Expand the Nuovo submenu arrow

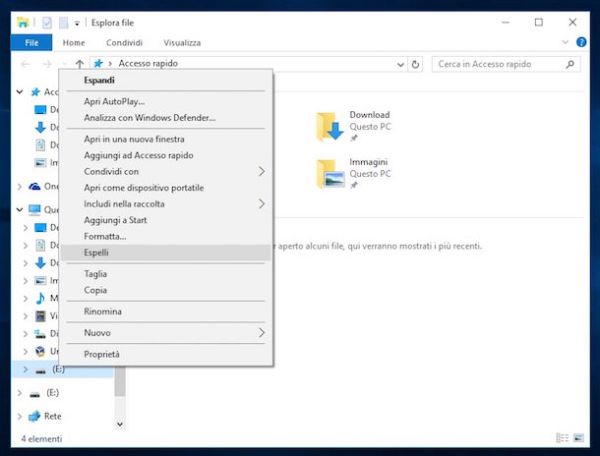click(x=262, y=332)
